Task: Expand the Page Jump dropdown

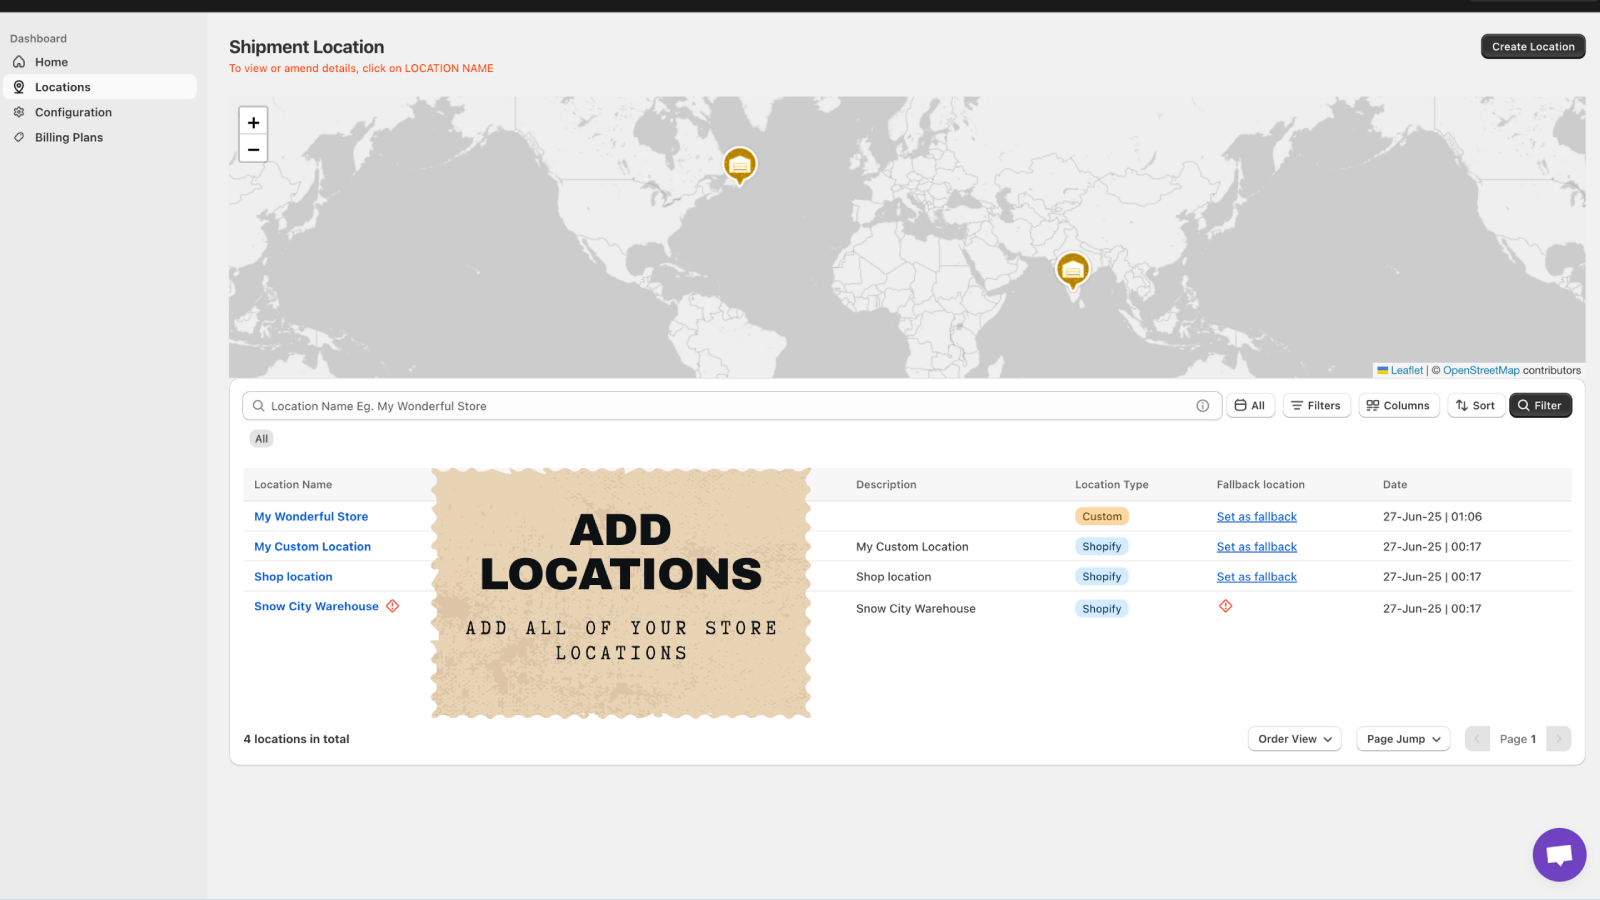Action: coord(1403,739)
